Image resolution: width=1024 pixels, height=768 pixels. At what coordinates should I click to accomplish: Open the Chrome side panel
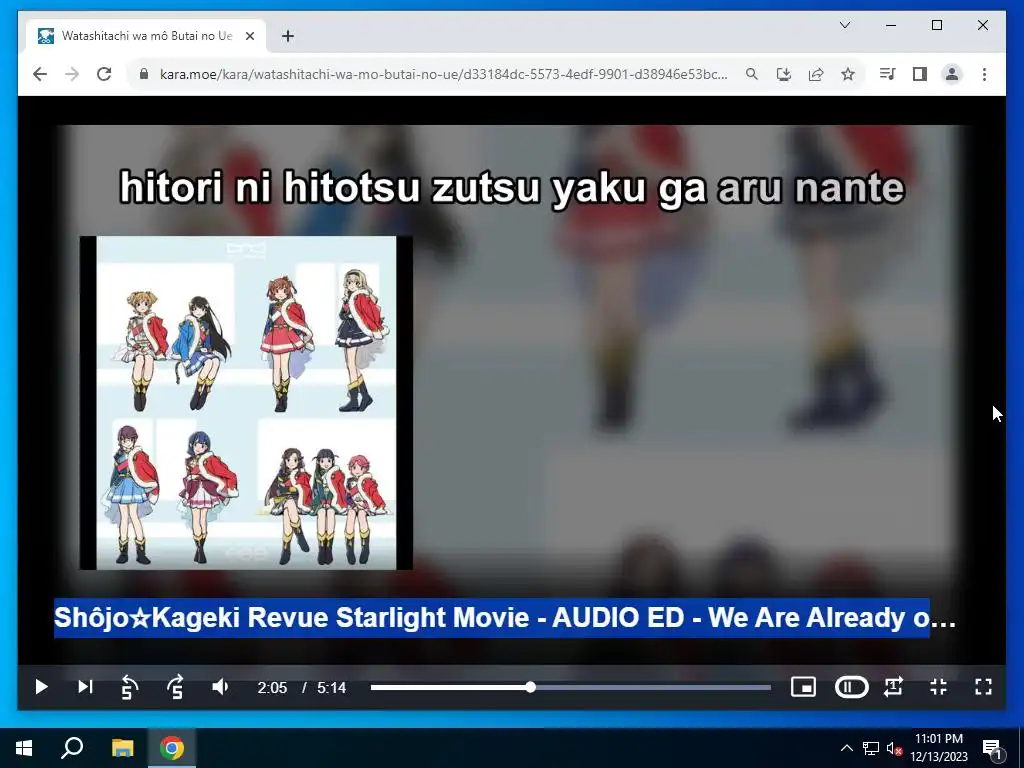coord(920,74)
